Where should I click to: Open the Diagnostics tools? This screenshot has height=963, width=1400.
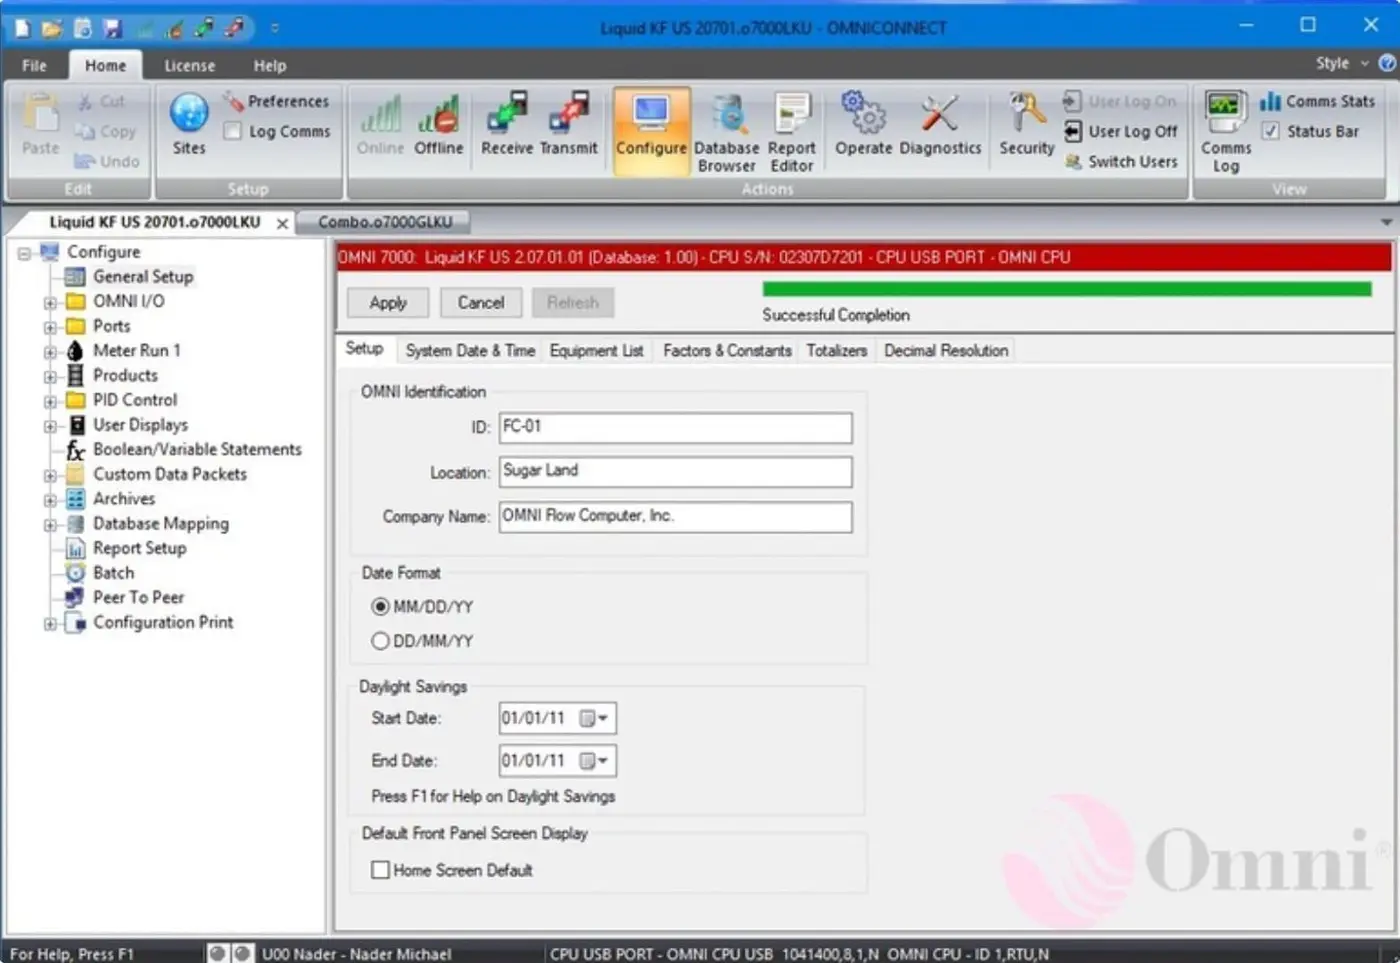coord(940,124)
